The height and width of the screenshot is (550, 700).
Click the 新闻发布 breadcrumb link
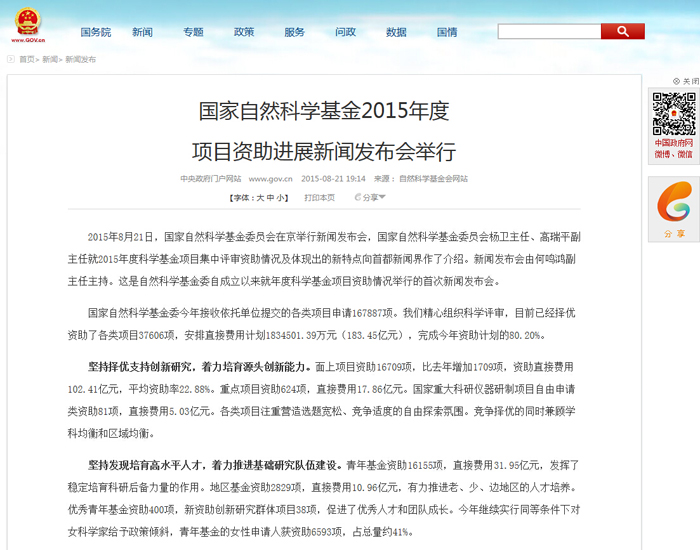tap(81, 60)
